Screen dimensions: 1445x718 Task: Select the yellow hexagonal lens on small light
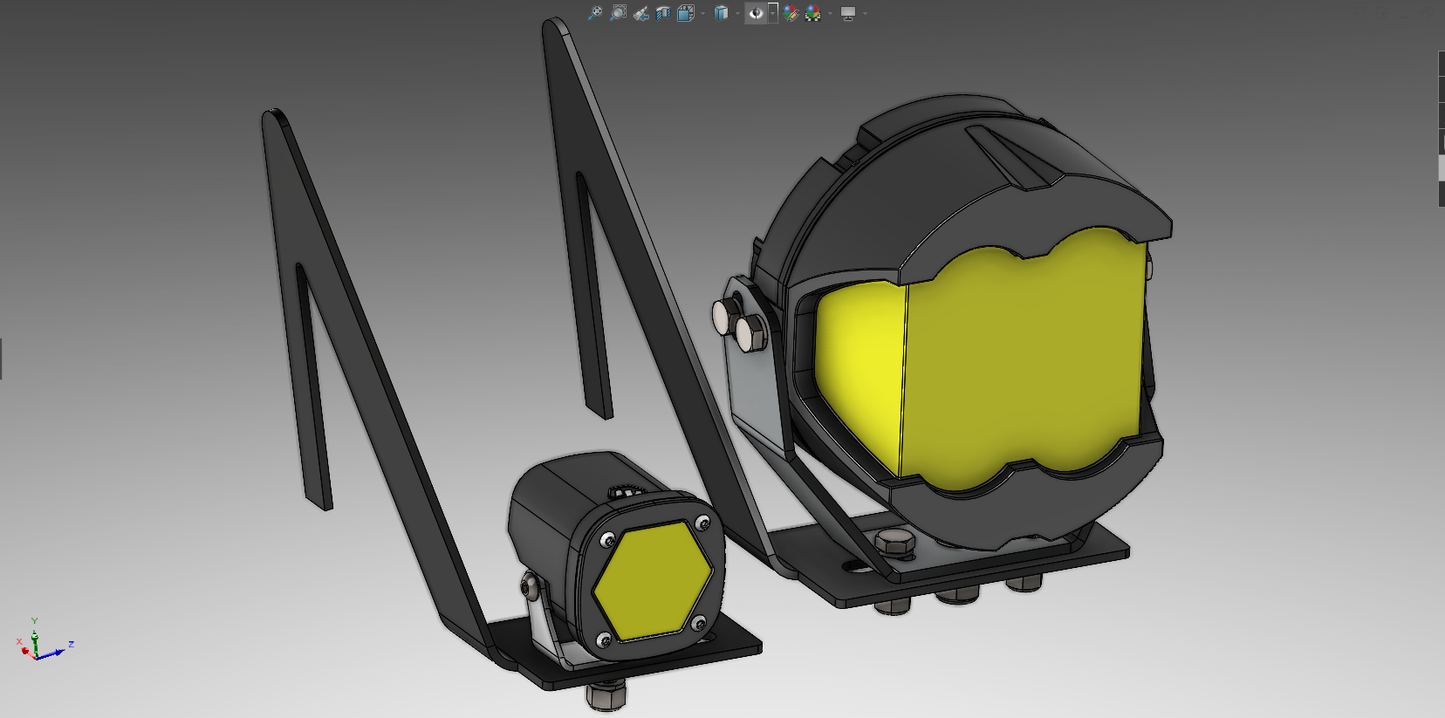tap(652, 580)
